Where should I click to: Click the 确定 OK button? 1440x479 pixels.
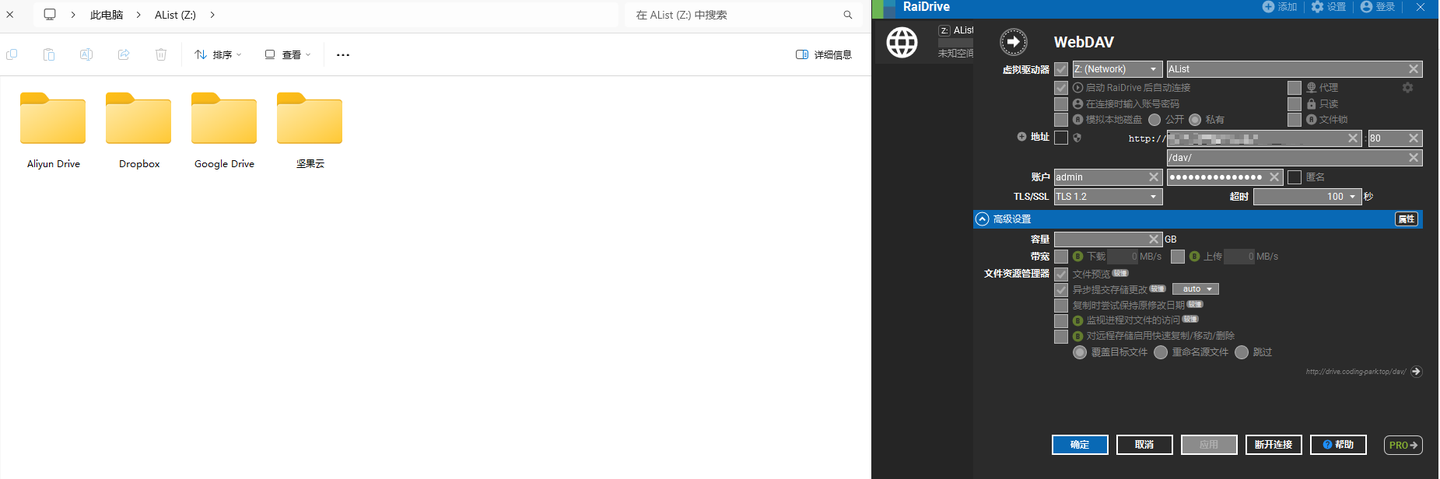(1080, 444)
